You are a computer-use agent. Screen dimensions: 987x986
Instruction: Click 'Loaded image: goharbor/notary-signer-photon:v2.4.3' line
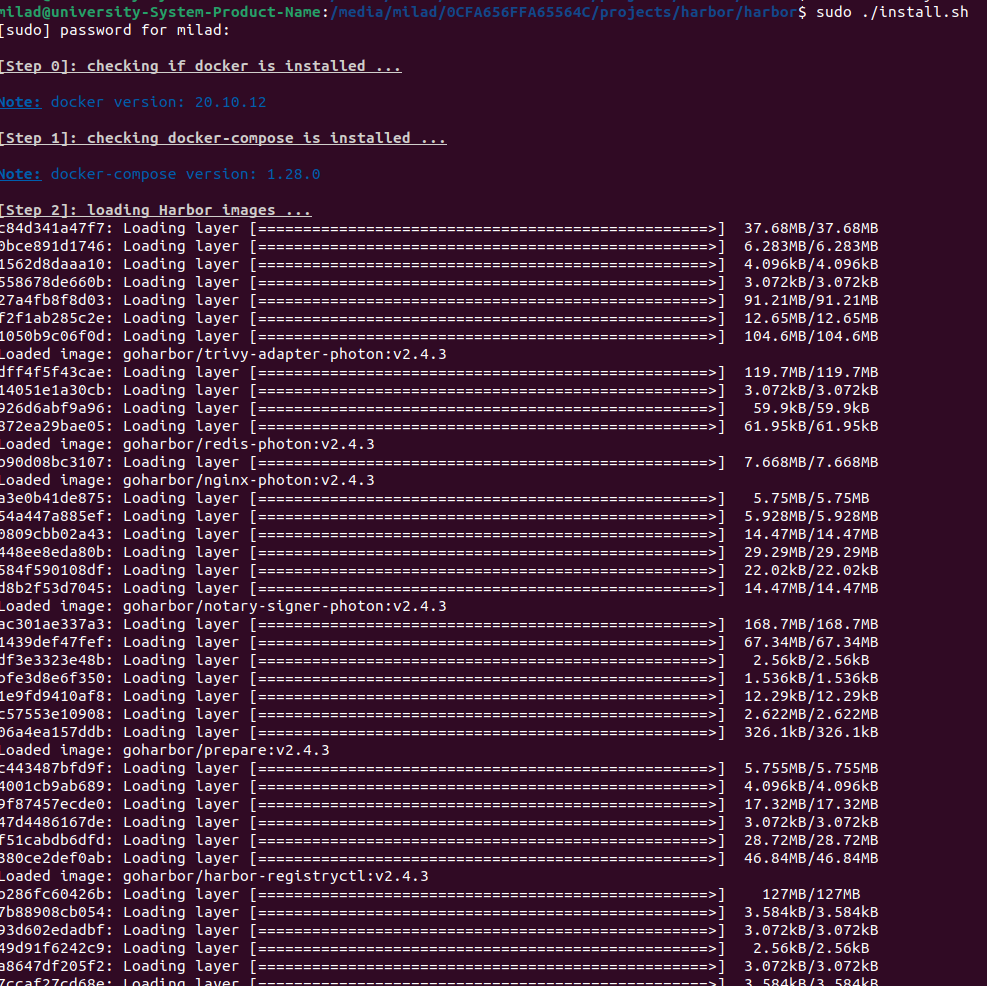point(223,606)
